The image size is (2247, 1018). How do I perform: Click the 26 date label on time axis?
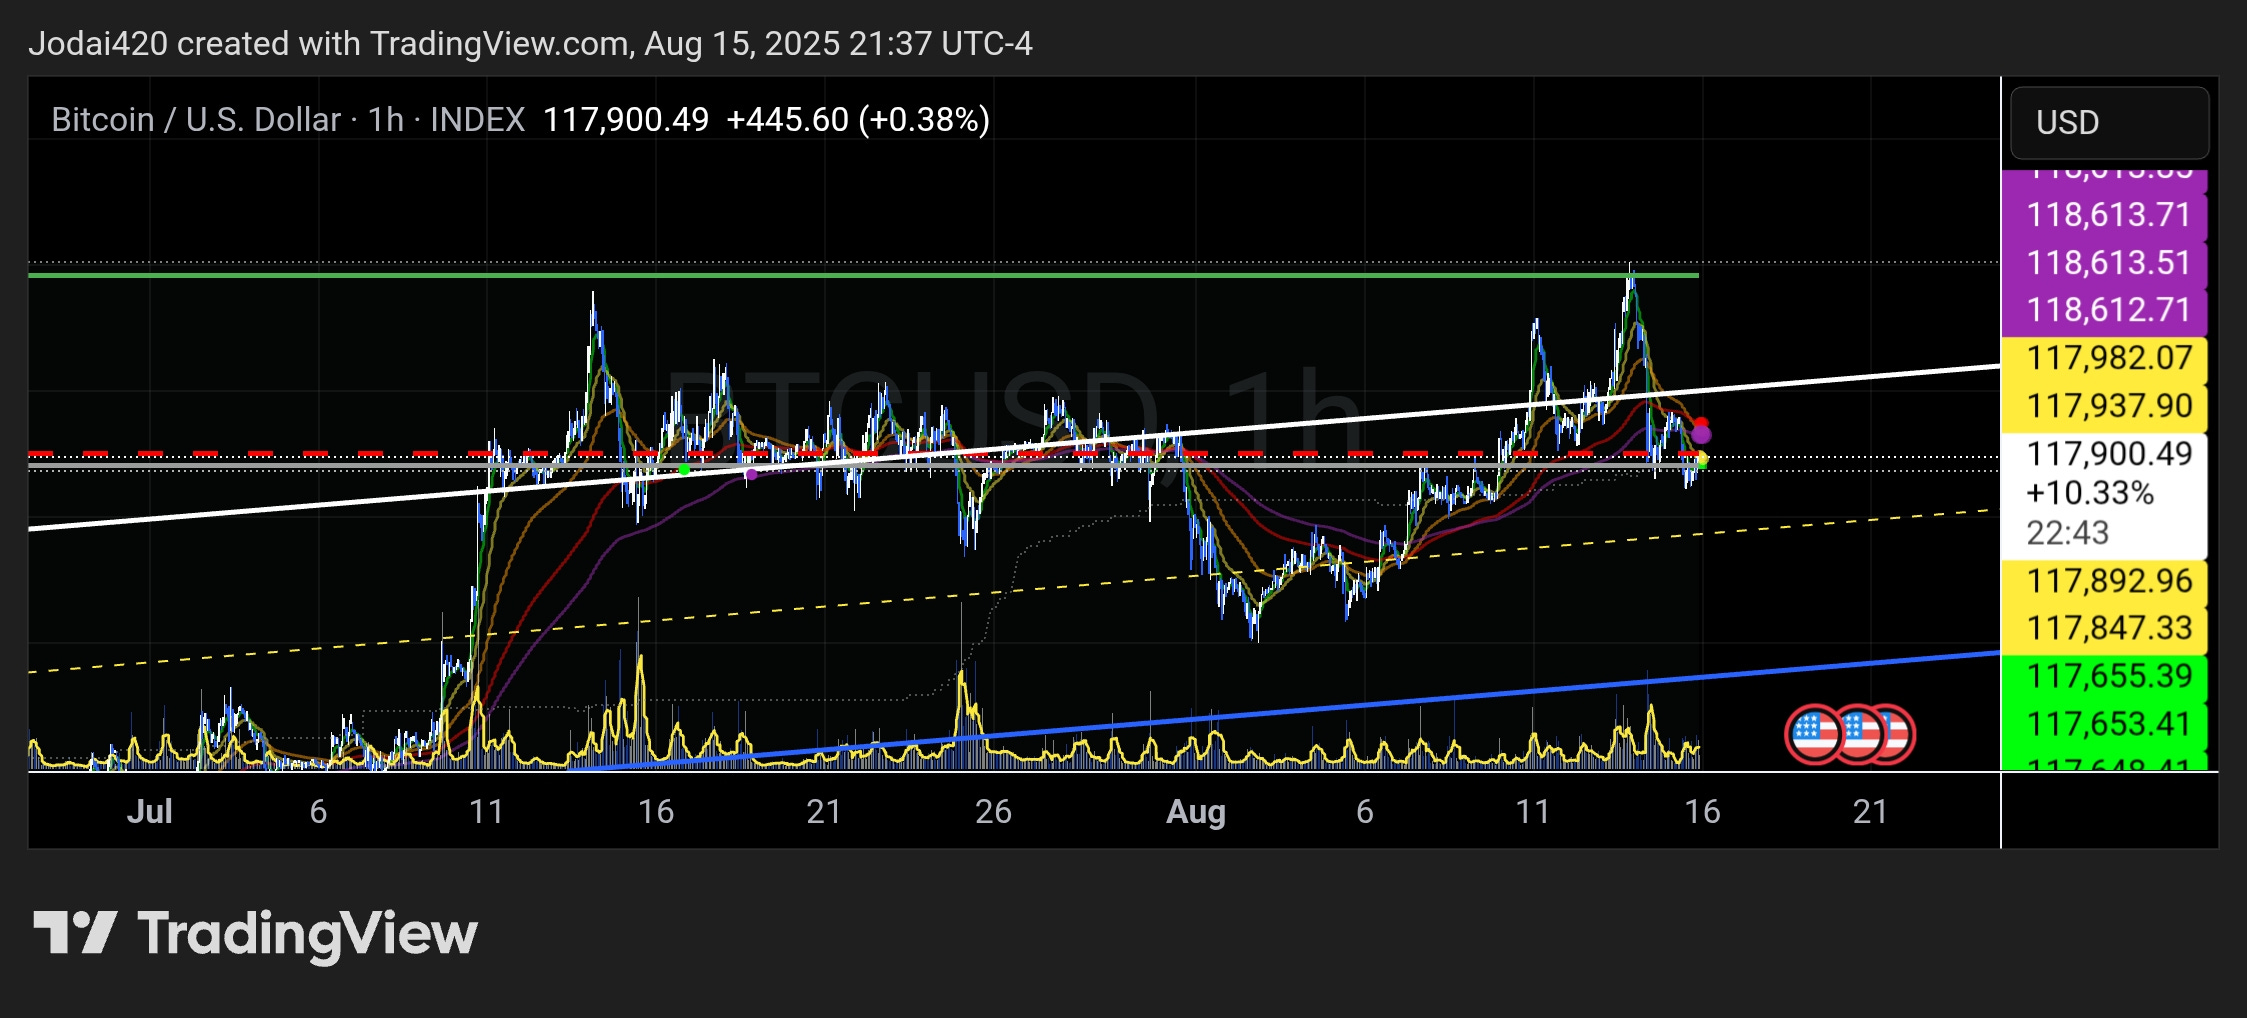click(x=993, y=811)
